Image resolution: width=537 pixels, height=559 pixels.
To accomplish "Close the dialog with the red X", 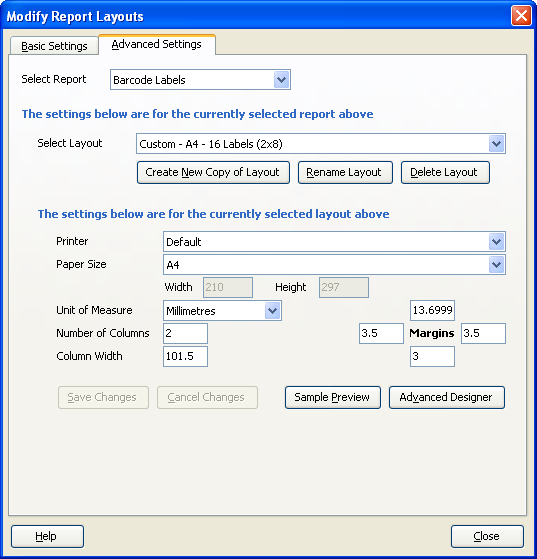I will point(521,16).
